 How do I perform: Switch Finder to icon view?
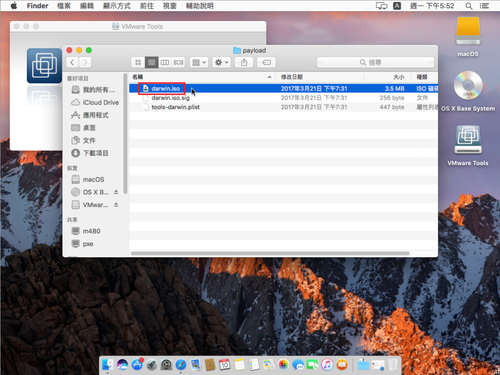click(138, 62)
